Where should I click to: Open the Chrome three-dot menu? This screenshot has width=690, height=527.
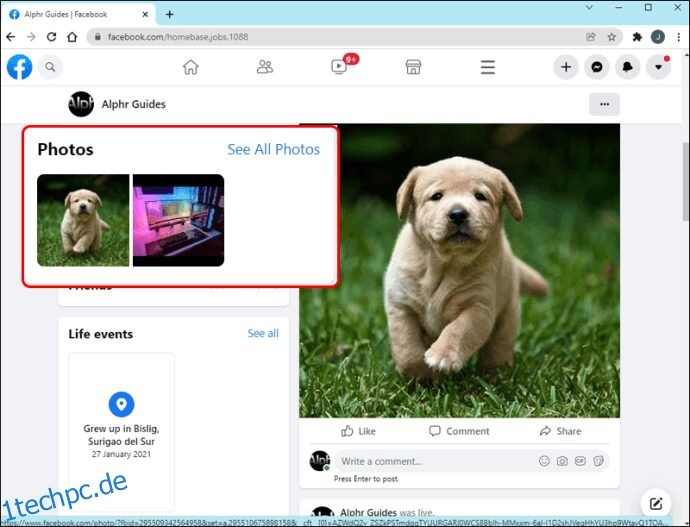[679, 37]
